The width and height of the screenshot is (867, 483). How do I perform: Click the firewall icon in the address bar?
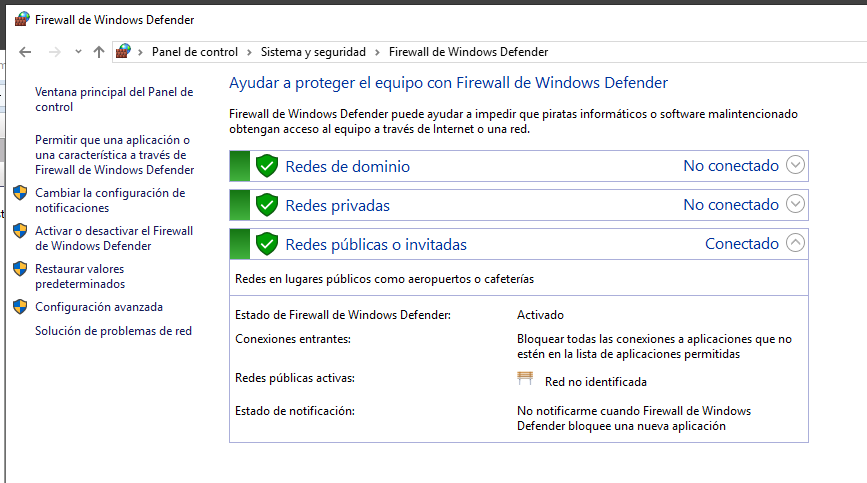coord(123,51)
